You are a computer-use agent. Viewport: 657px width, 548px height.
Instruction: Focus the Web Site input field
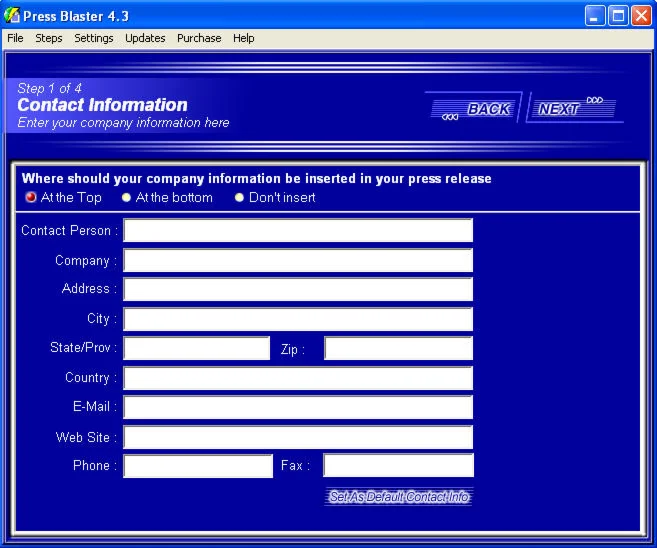[298, 437]
